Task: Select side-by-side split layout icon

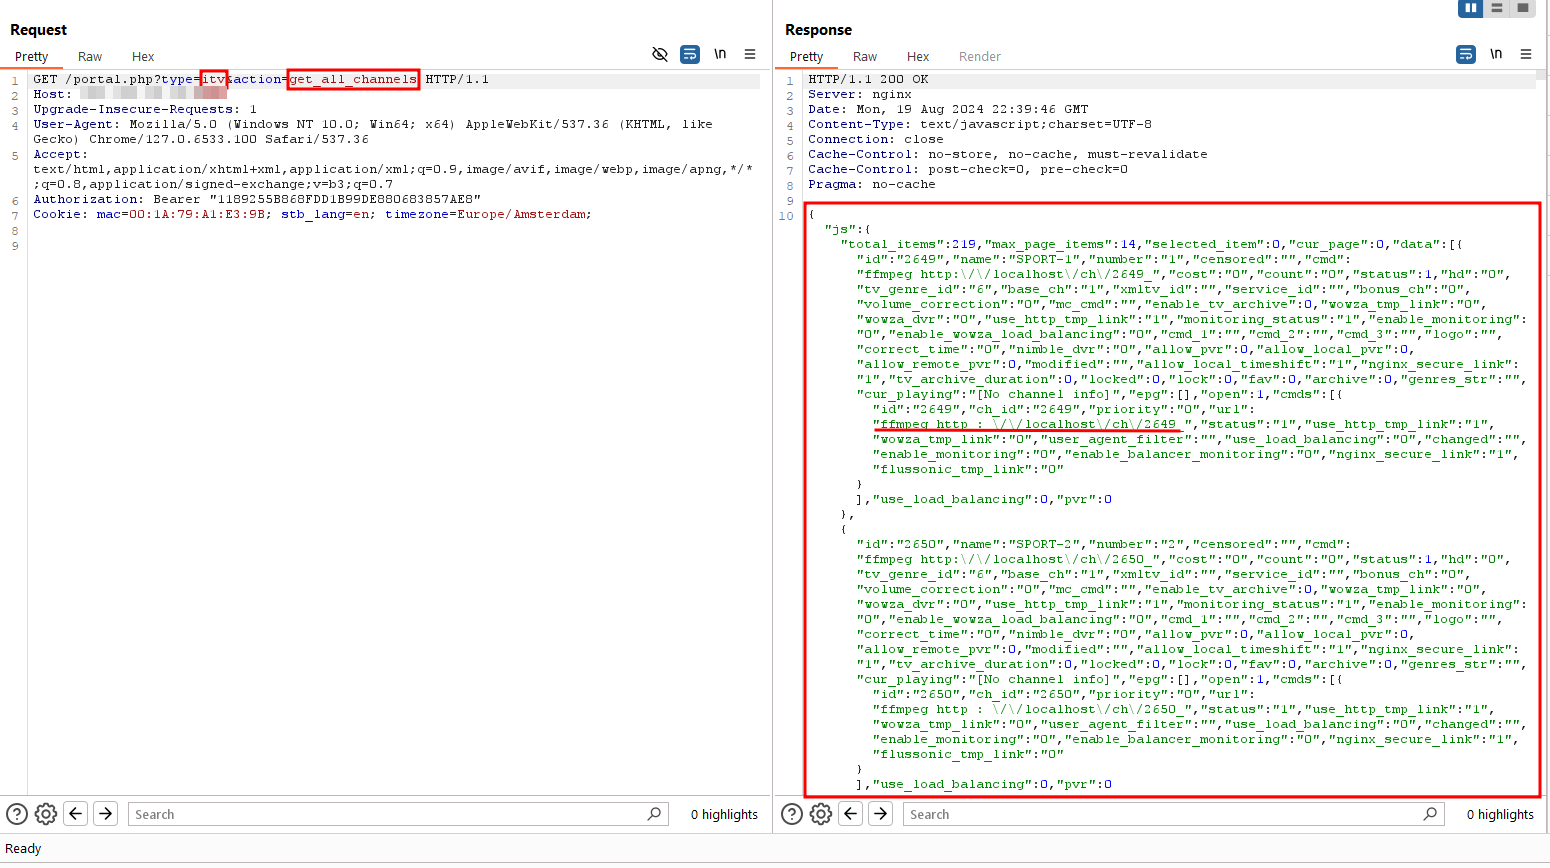Action: click(x=1470, y=8)
